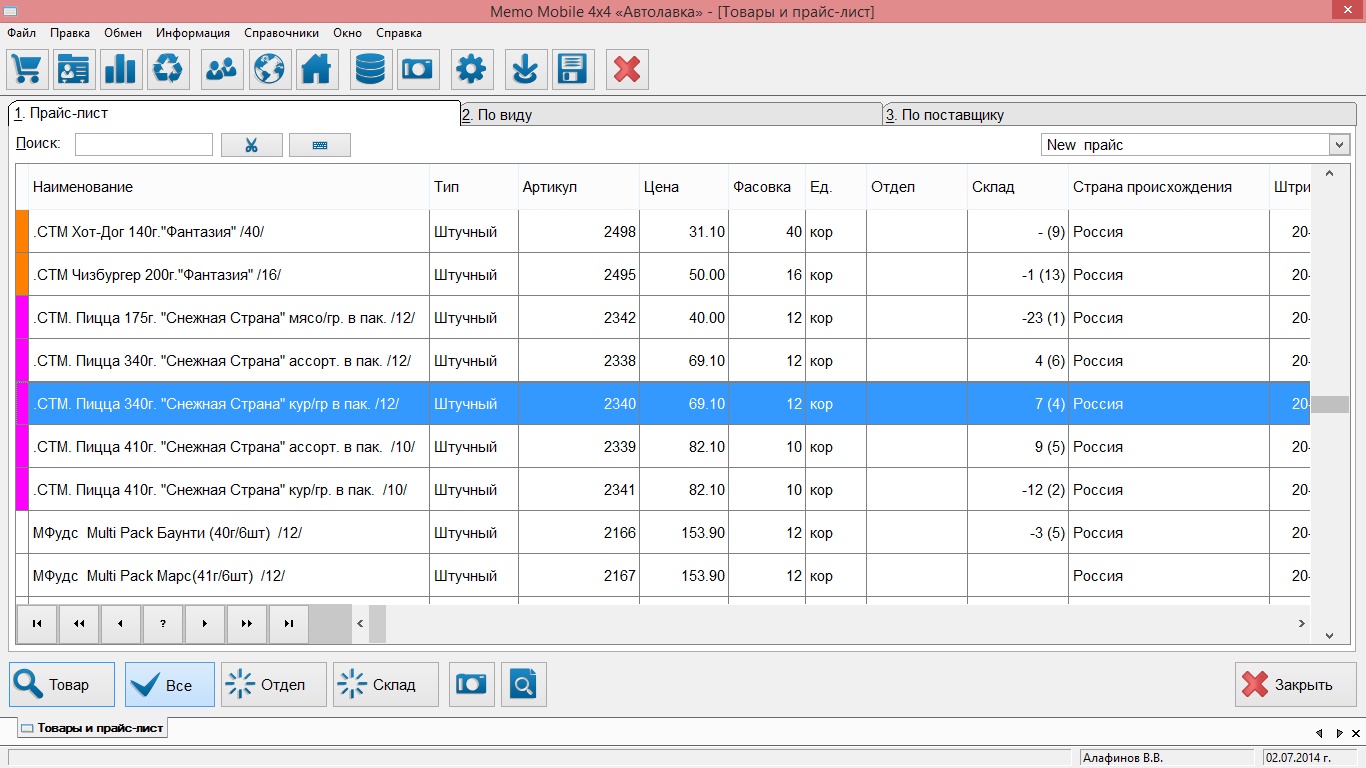Image resolution: width=1366 pixels, height=768 pixels.
Task: Click the shopping cart toolbar icon
Action: (x=28, y=70)
